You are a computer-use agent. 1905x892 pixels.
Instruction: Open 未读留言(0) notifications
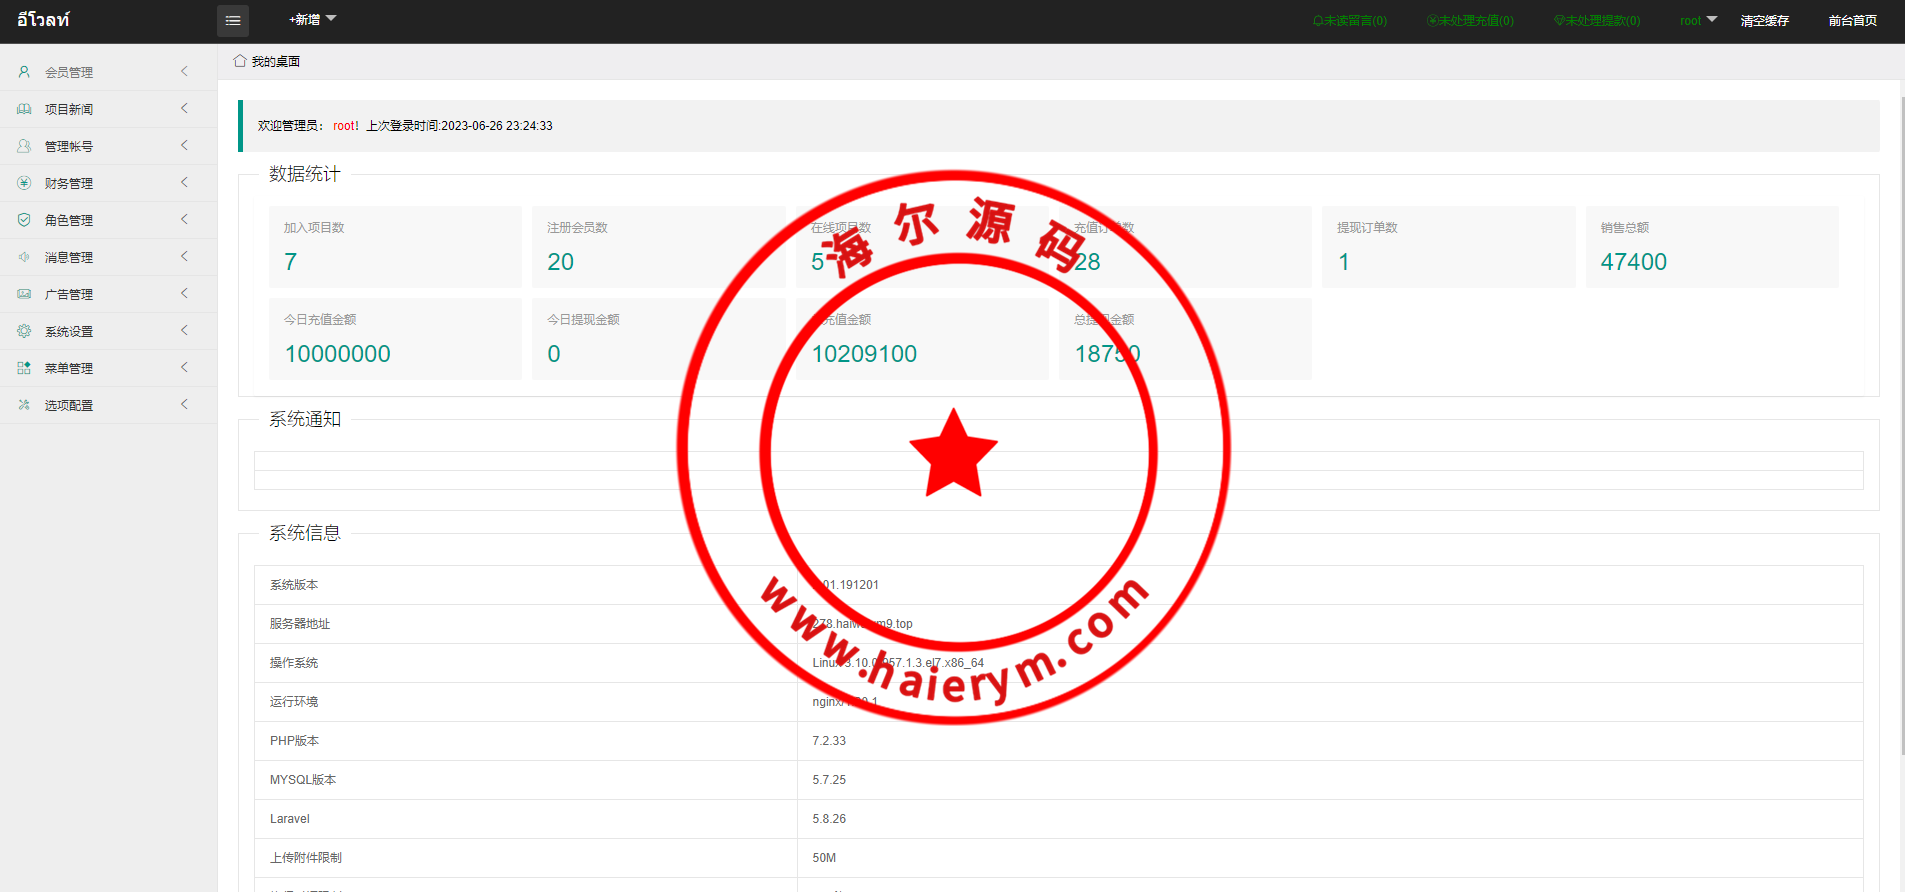pos(1350,21)
